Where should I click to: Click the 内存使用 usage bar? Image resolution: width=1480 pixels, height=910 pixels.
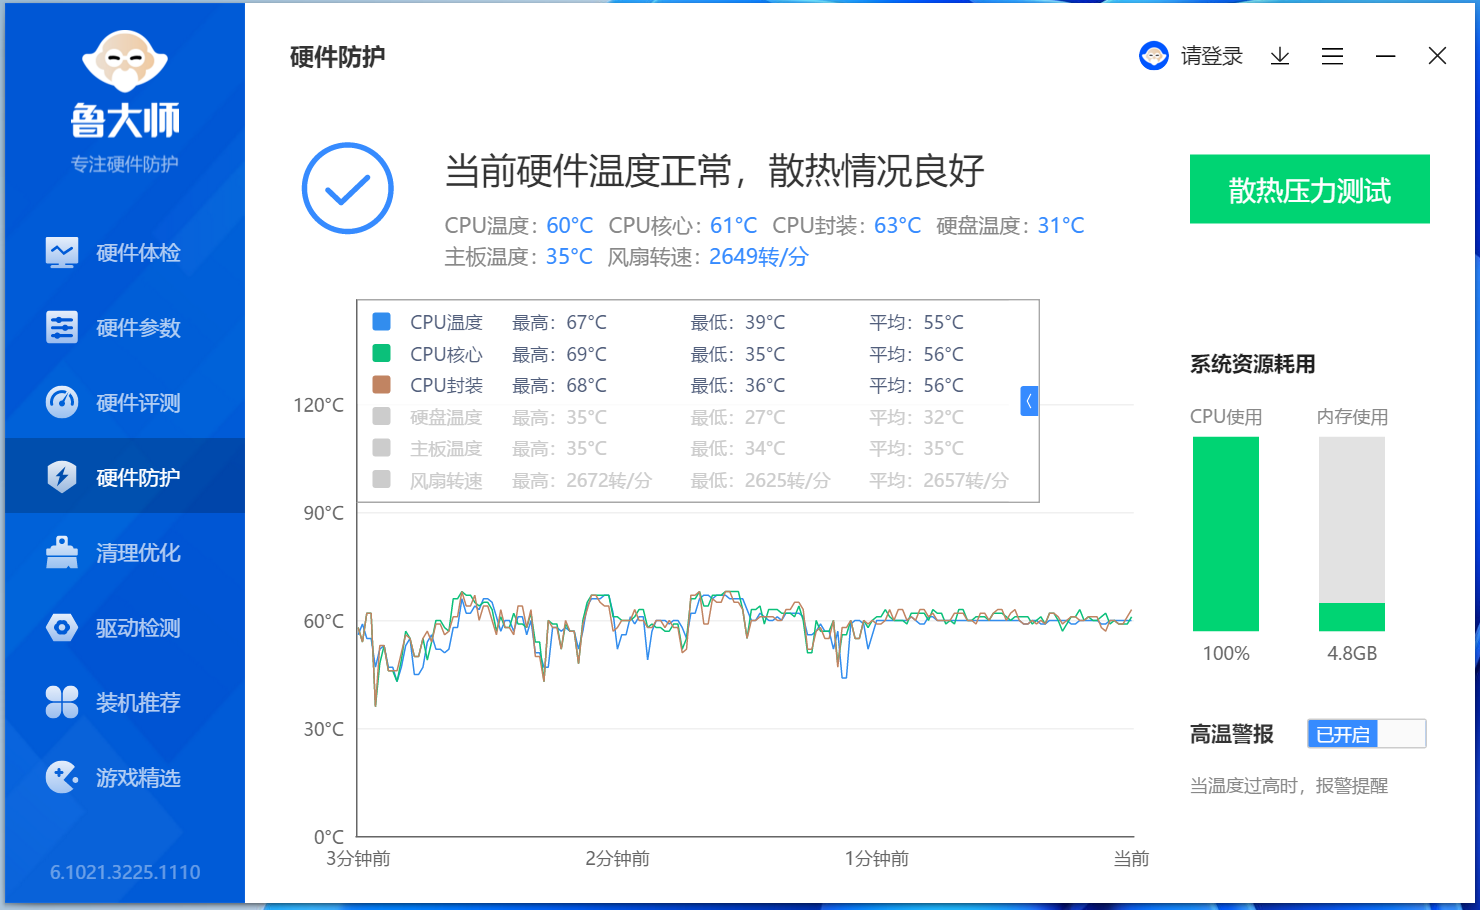pos(1352,534)
